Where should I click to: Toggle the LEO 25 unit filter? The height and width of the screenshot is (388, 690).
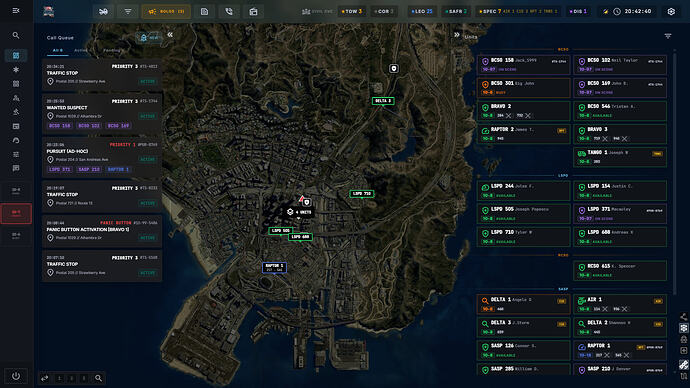pyautogui.click(x=422, y=11)
